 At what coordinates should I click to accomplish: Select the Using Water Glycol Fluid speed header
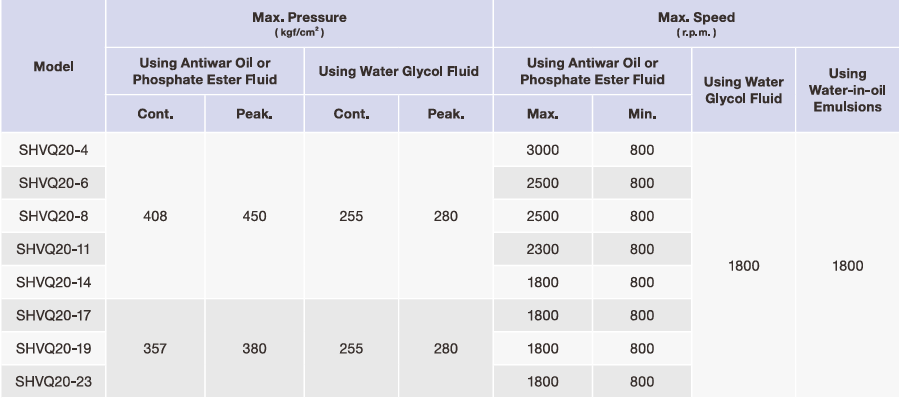coord(743,90)
